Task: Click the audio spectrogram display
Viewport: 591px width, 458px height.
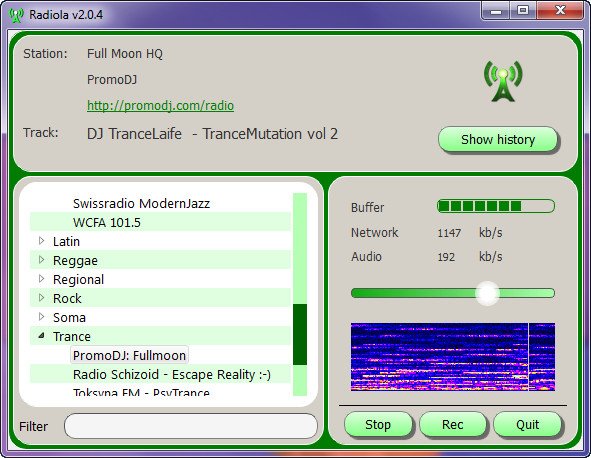Action: click(453, 357)
